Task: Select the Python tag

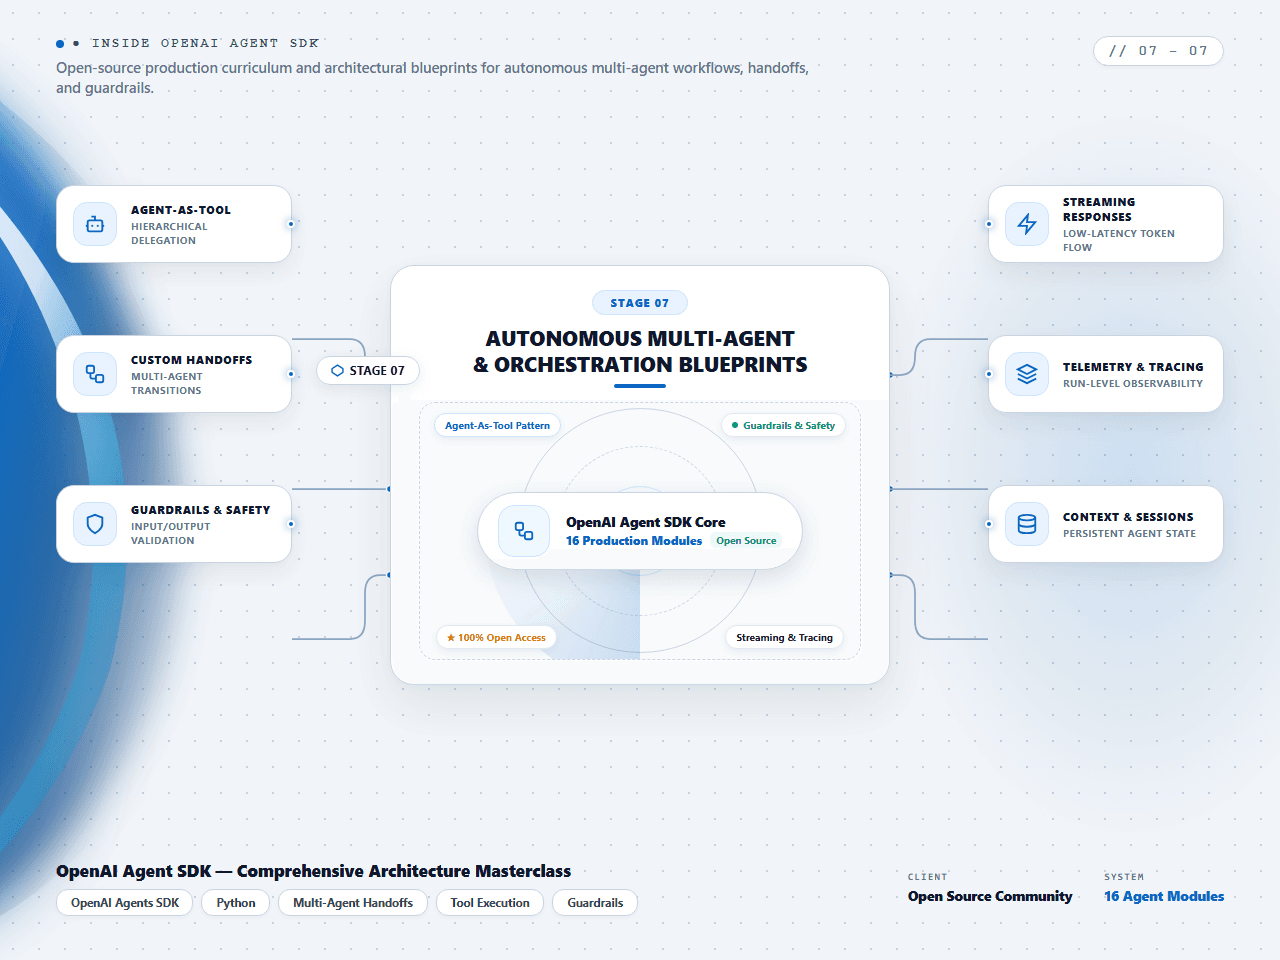Action: [236, 903]
